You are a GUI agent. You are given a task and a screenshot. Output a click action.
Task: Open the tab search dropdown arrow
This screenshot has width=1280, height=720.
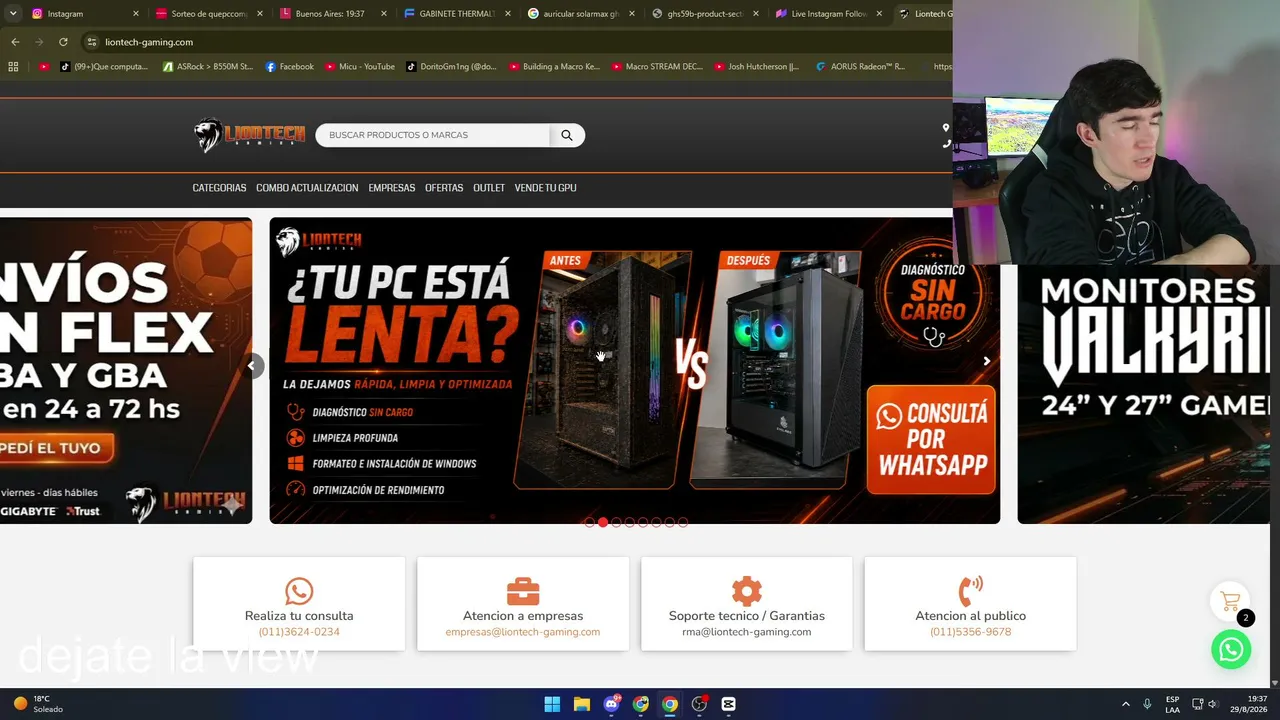tap(13, 14)
